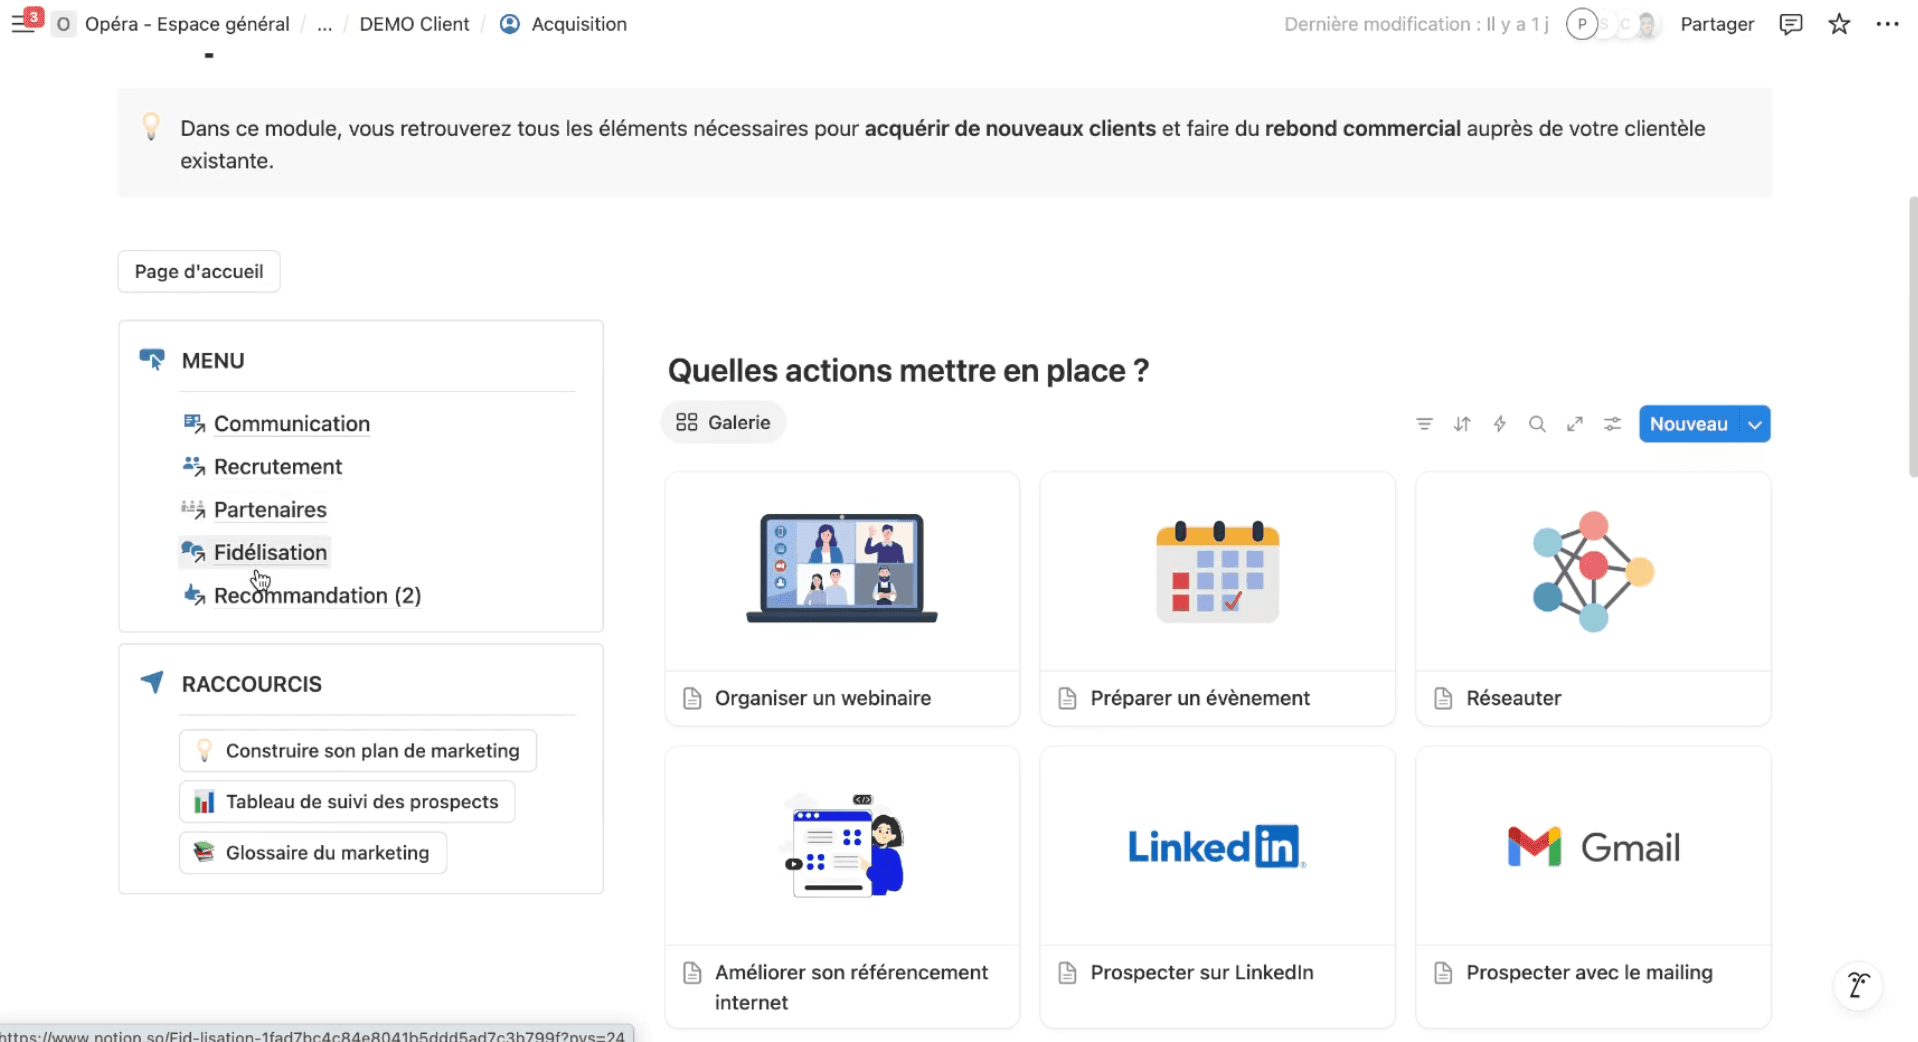
Task: Click the search magnifier in gallery toolbar
Action: [x=1537, y=424]
